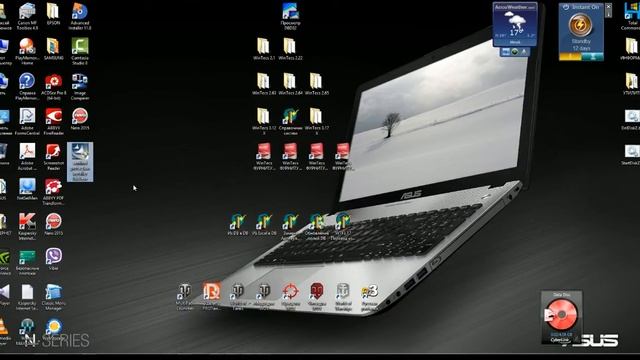Screen dimensions: 640x360
Task: Launch ACDSee Pro 8 (64-bit)
Action: point(53,87)
